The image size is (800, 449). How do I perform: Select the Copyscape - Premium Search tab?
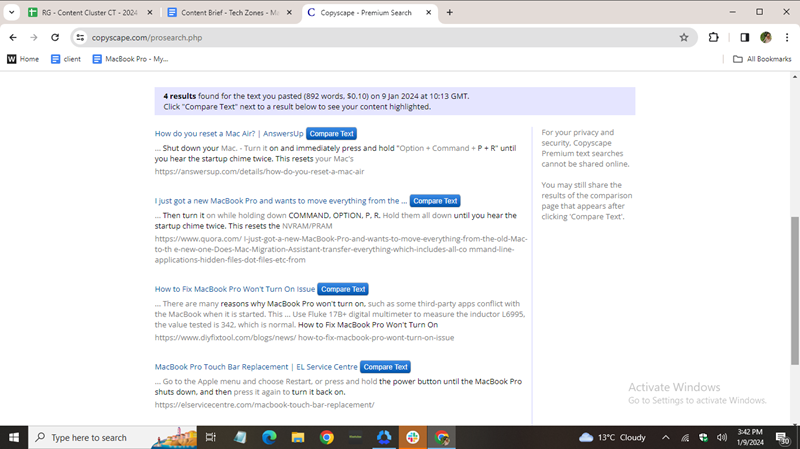coord(366,12)
